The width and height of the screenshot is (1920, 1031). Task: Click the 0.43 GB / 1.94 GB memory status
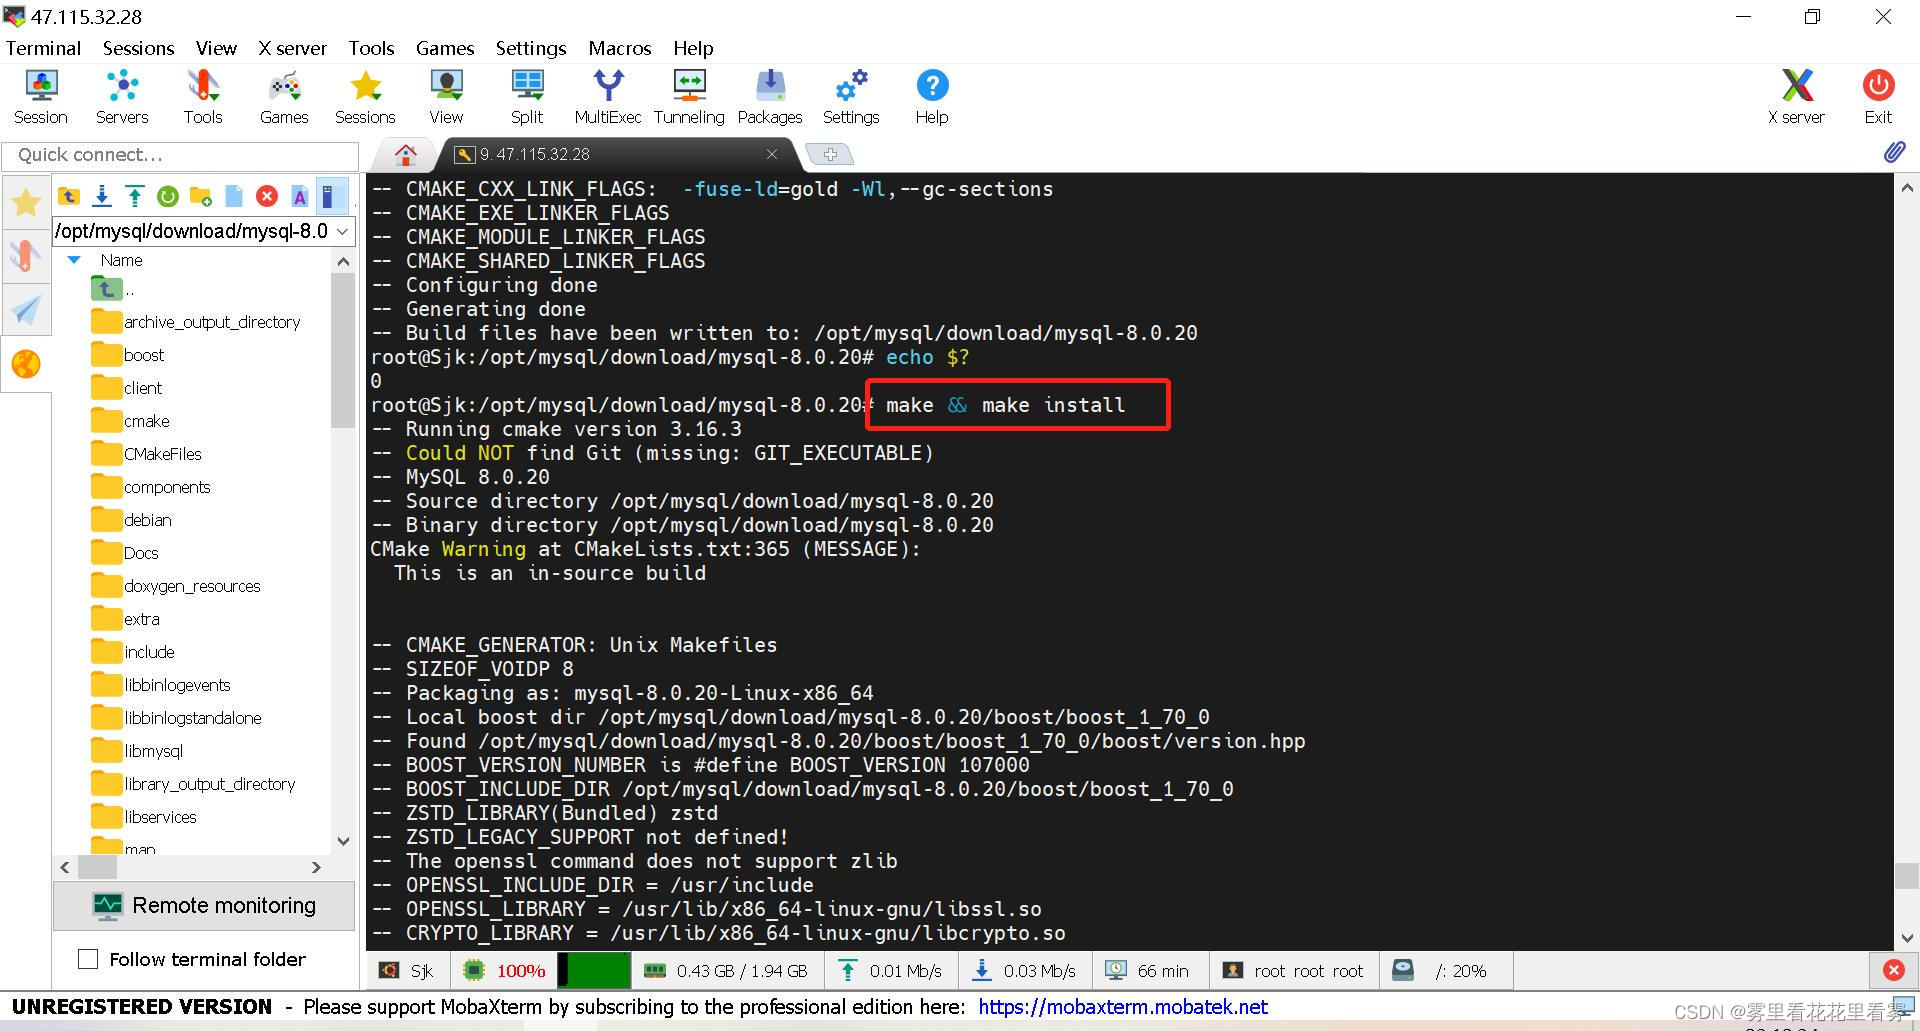pyautogui.click(x=726, y=971)
